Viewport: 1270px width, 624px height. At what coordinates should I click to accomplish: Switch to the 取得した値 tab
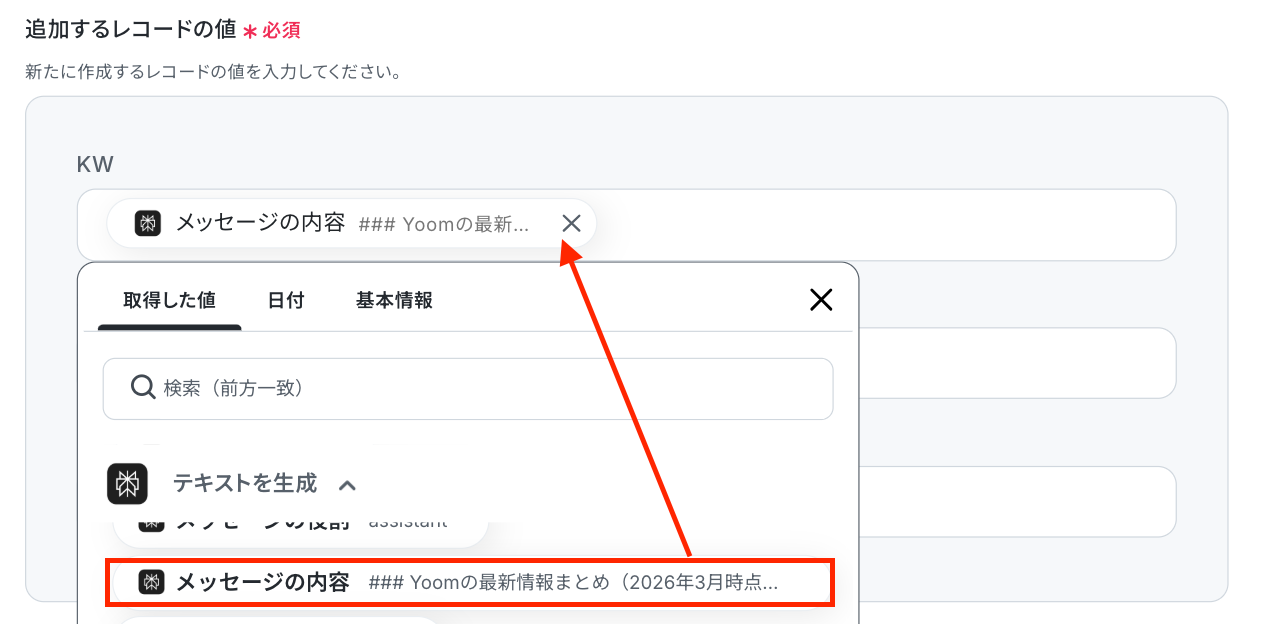169,300
